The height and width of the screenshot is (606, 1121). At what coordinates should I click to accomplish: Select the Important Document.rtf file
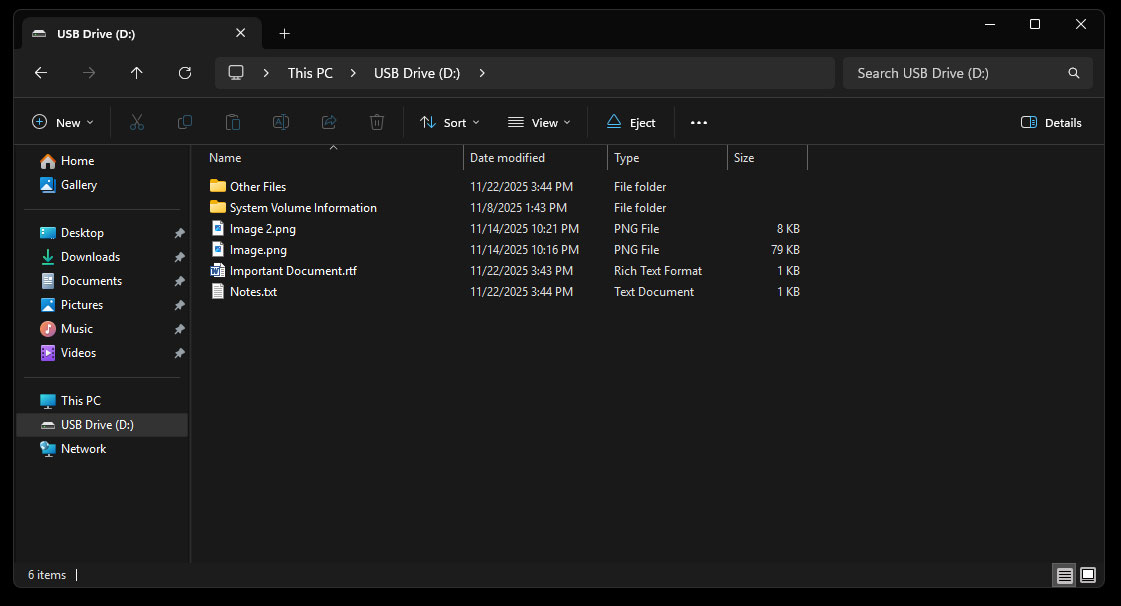(x=293, y=271)
